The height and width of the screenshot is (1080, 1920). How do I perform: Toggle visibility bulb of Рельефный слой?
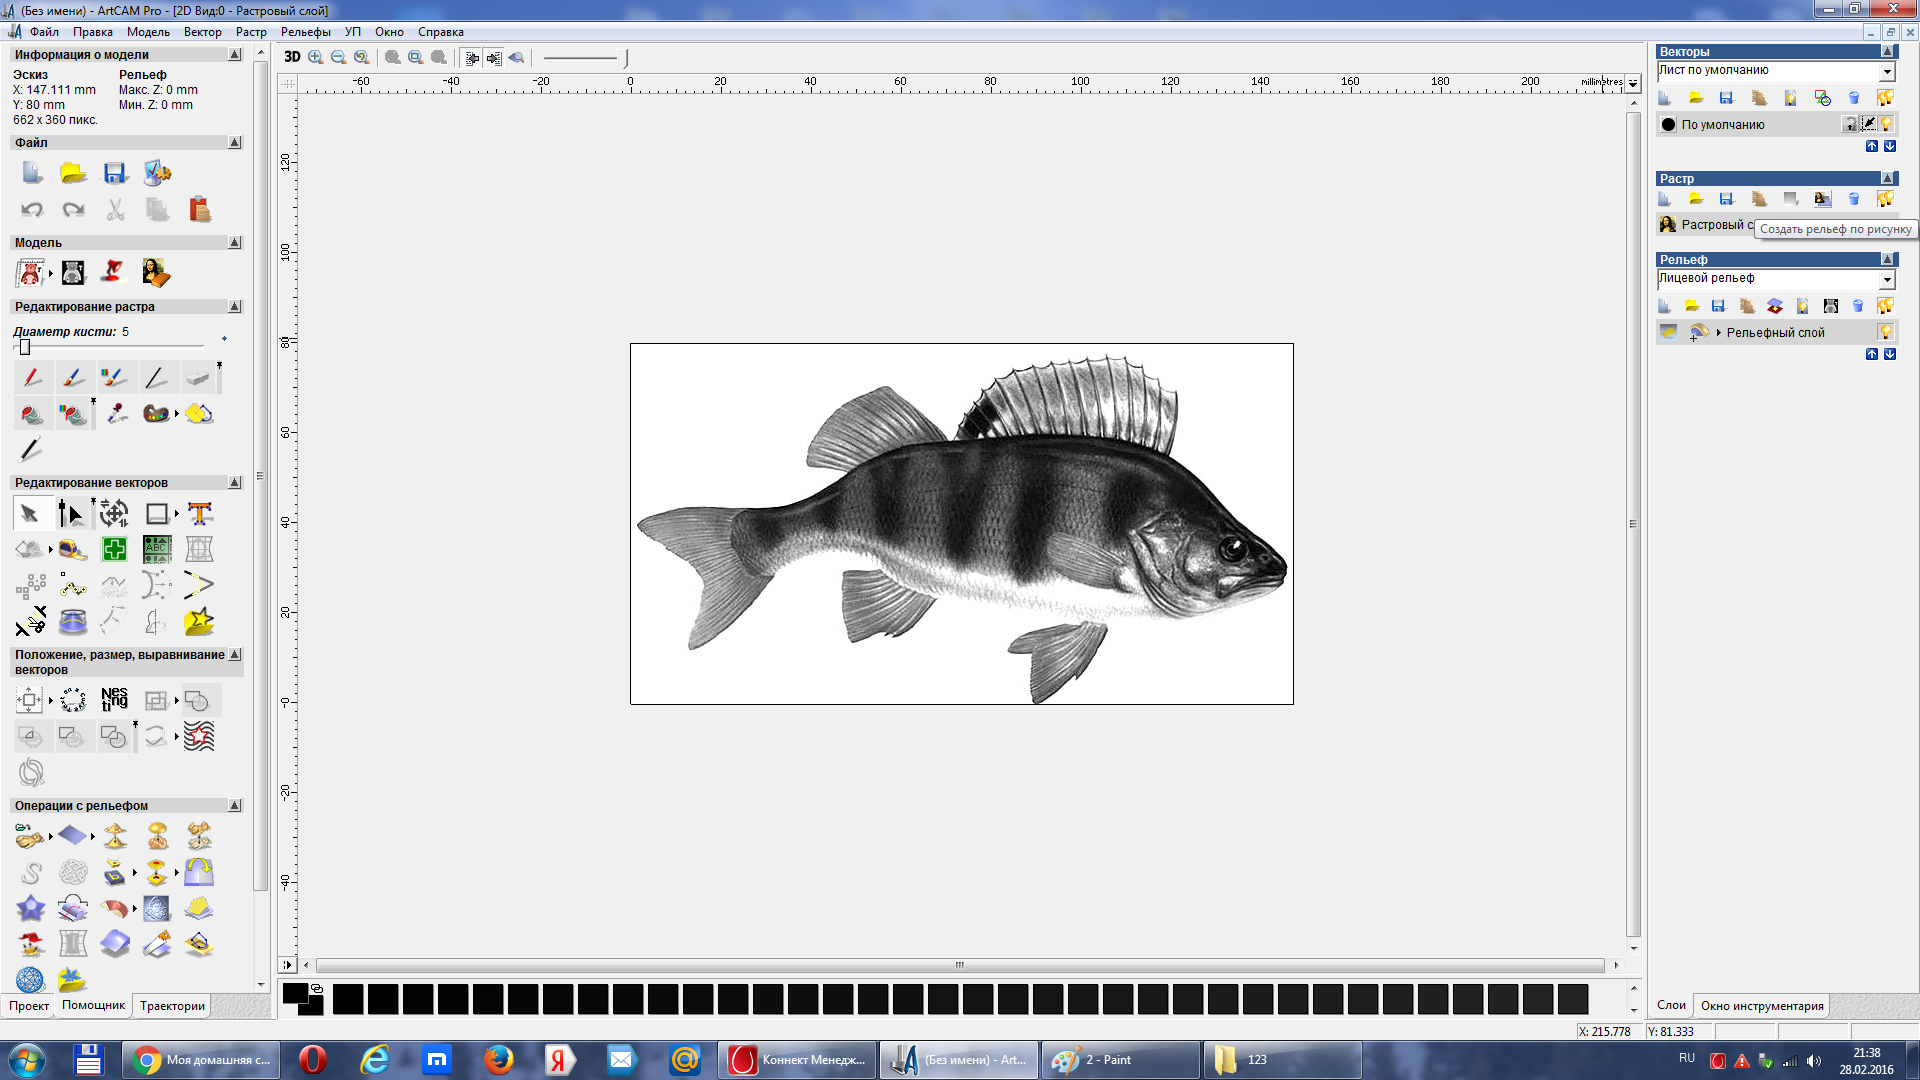1885,332
